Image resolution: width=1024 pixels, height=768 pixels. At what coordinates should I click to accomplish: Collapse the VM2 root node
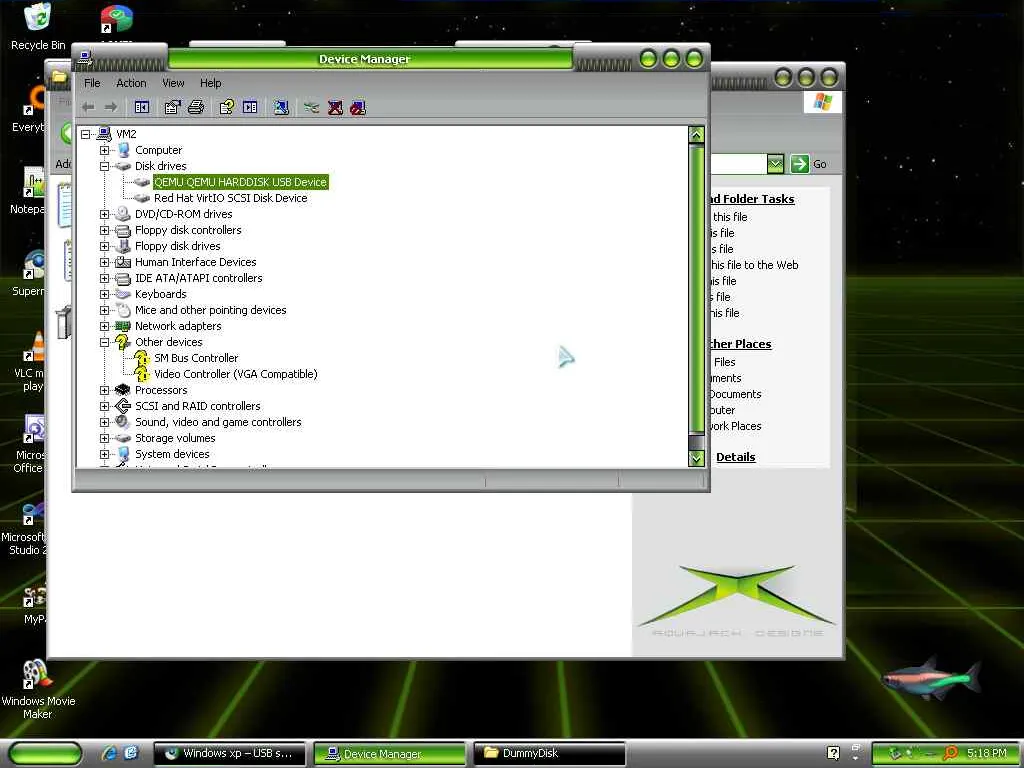[x=86, y=134]
